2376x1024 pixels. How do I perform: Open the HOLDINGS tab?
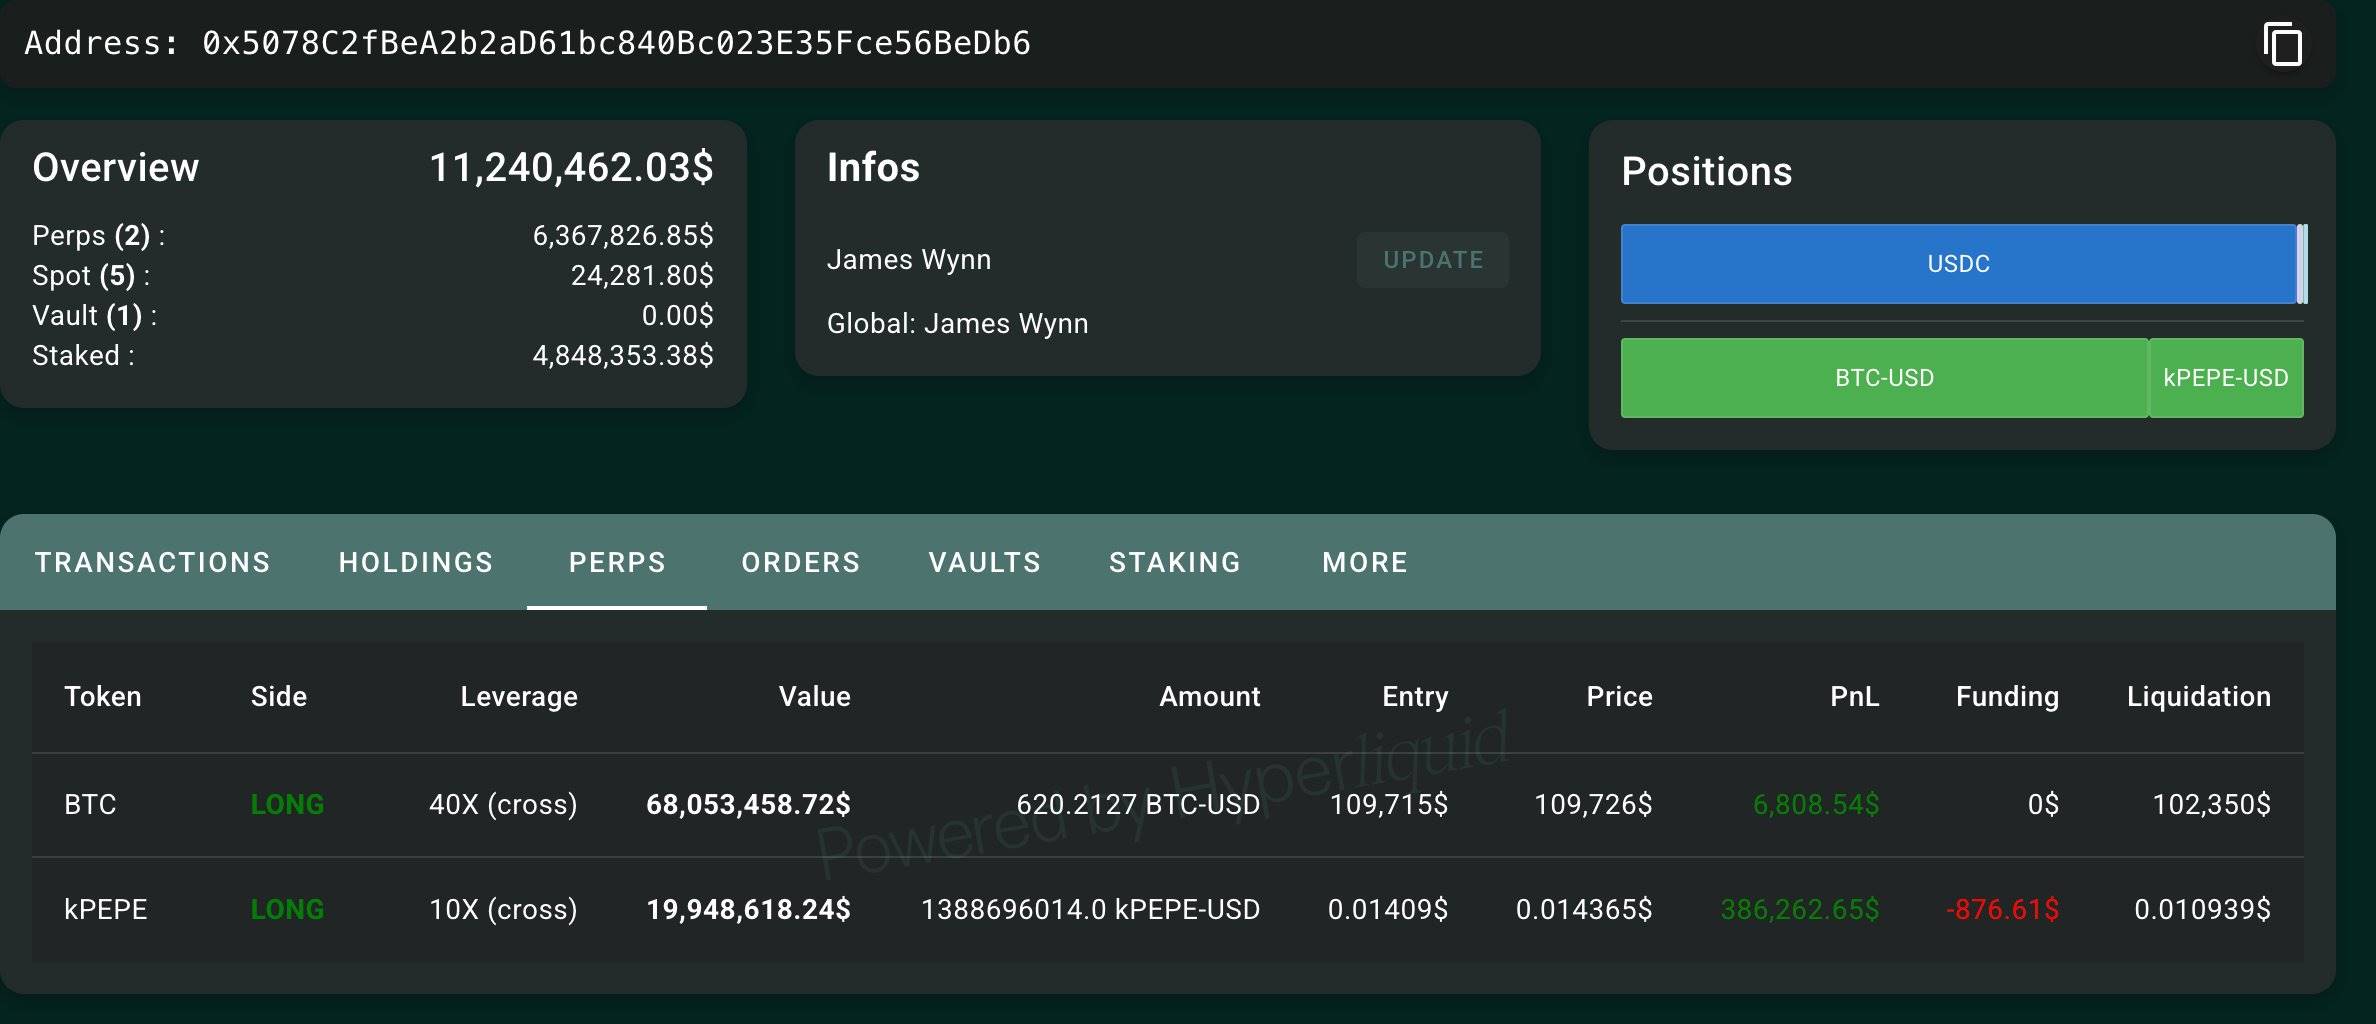pos(416,562)
